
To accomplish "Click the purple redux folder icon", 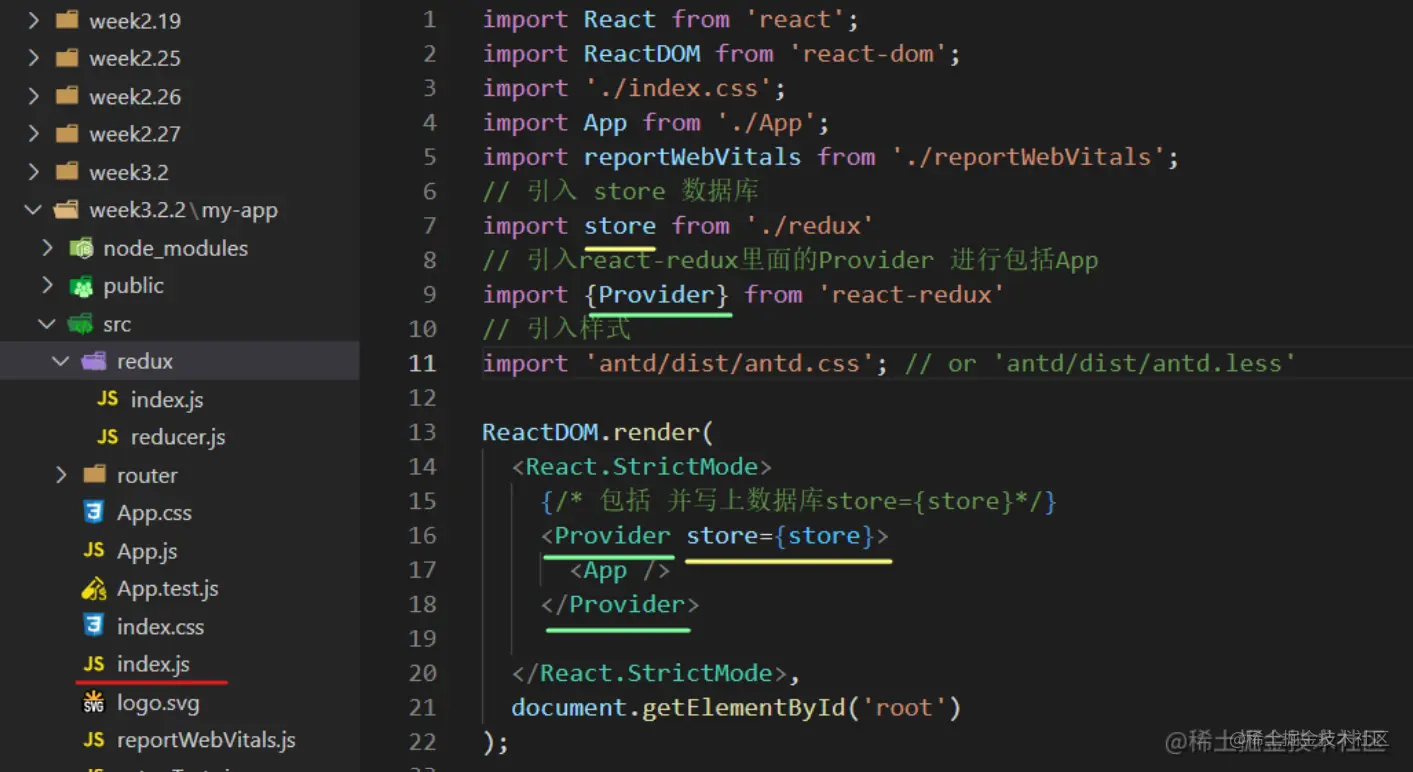I will pos(94,361).
